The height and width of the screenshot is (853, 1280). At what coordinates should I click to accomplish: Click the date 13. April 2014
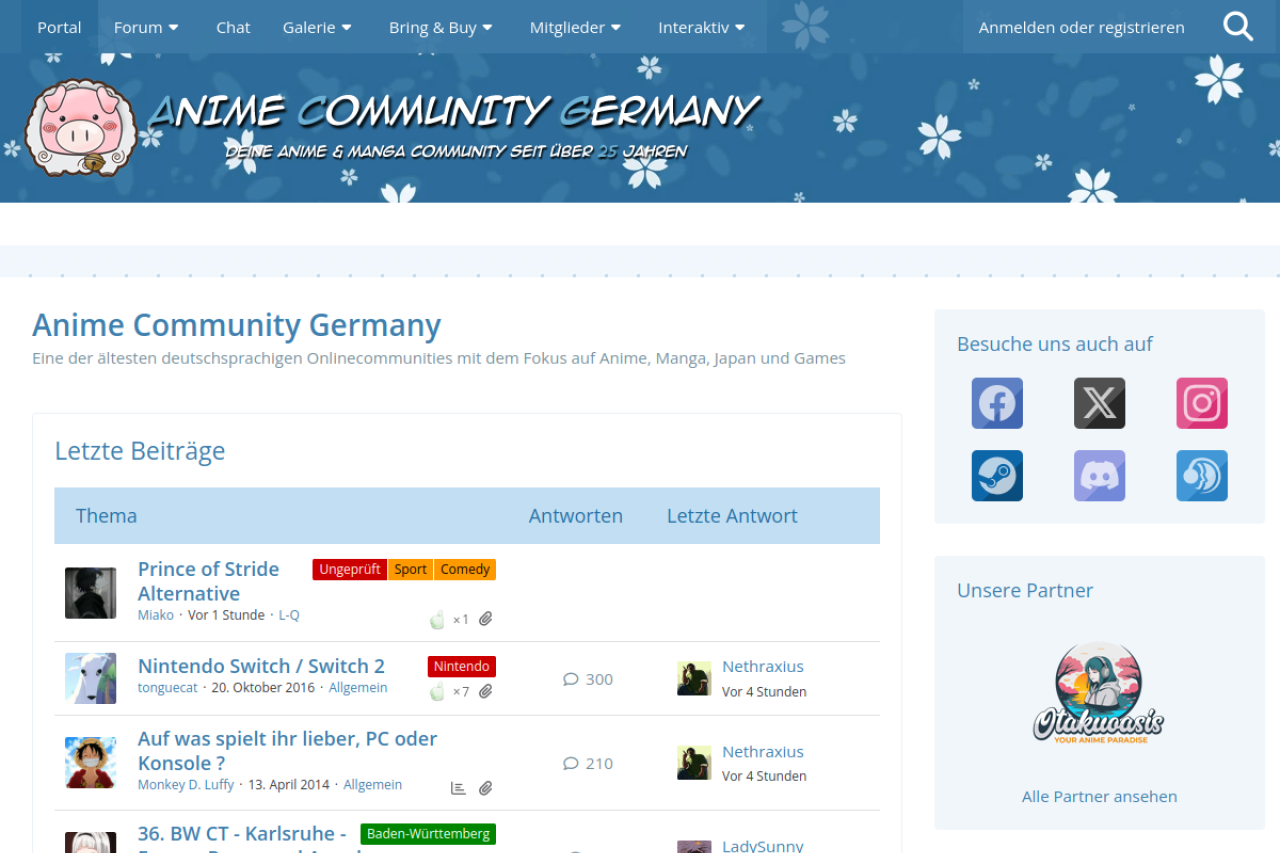[289, 785]
